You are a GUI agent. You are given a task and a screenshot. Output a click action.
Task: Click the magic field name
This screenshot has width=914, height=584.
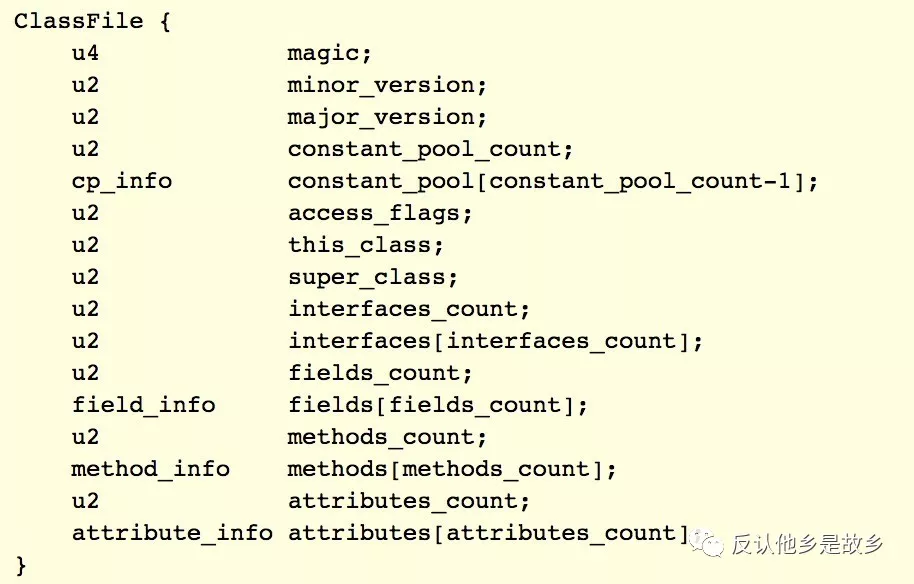[x=329, y=53]
